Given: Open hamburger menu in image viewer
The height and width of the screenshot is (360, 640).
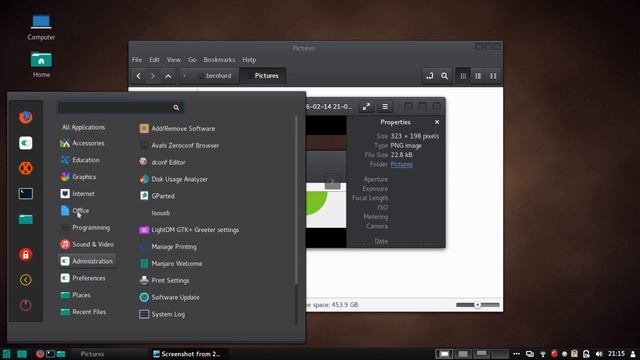Looking at the screenshot, I should [x=385, y=107].
